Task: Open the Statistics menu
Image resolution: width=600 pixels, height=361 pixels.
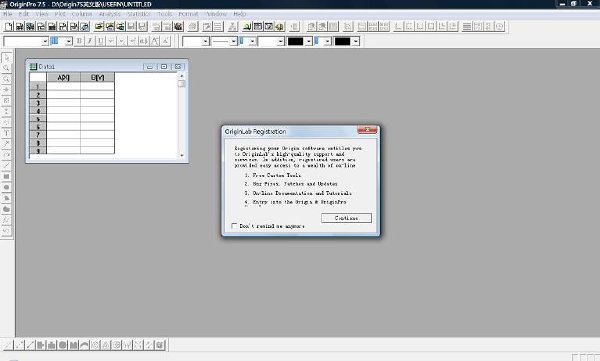Action: (139, 14)
